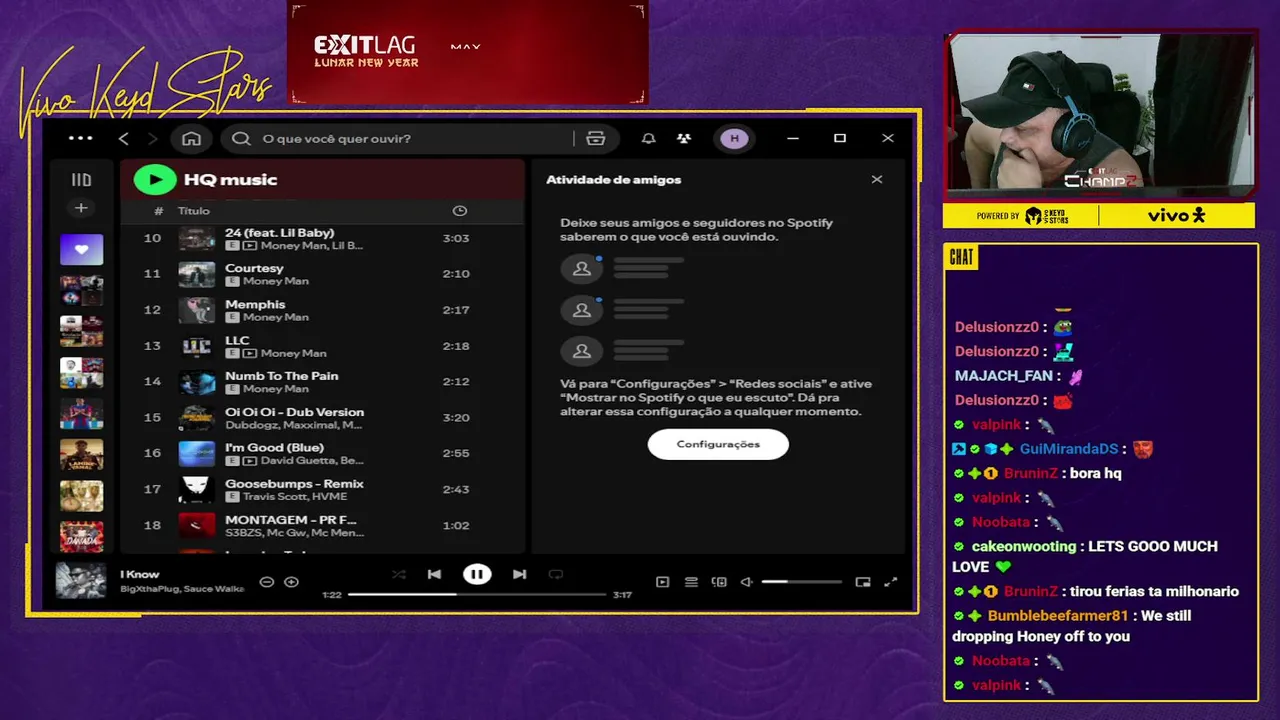Close the Atividade de amigos panel
Screen dimensions: 1280x720
[877, 180]
